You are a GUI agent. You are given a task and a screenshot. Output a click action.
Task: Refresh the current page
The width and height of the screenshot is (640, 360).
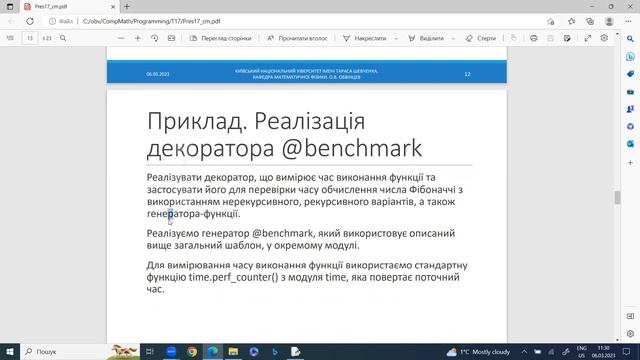click(30, 21)
